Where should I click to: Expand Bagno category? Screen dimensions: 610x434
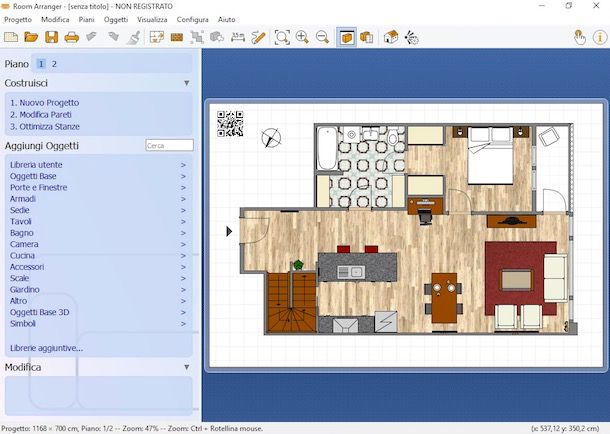[x=98, y=233]
